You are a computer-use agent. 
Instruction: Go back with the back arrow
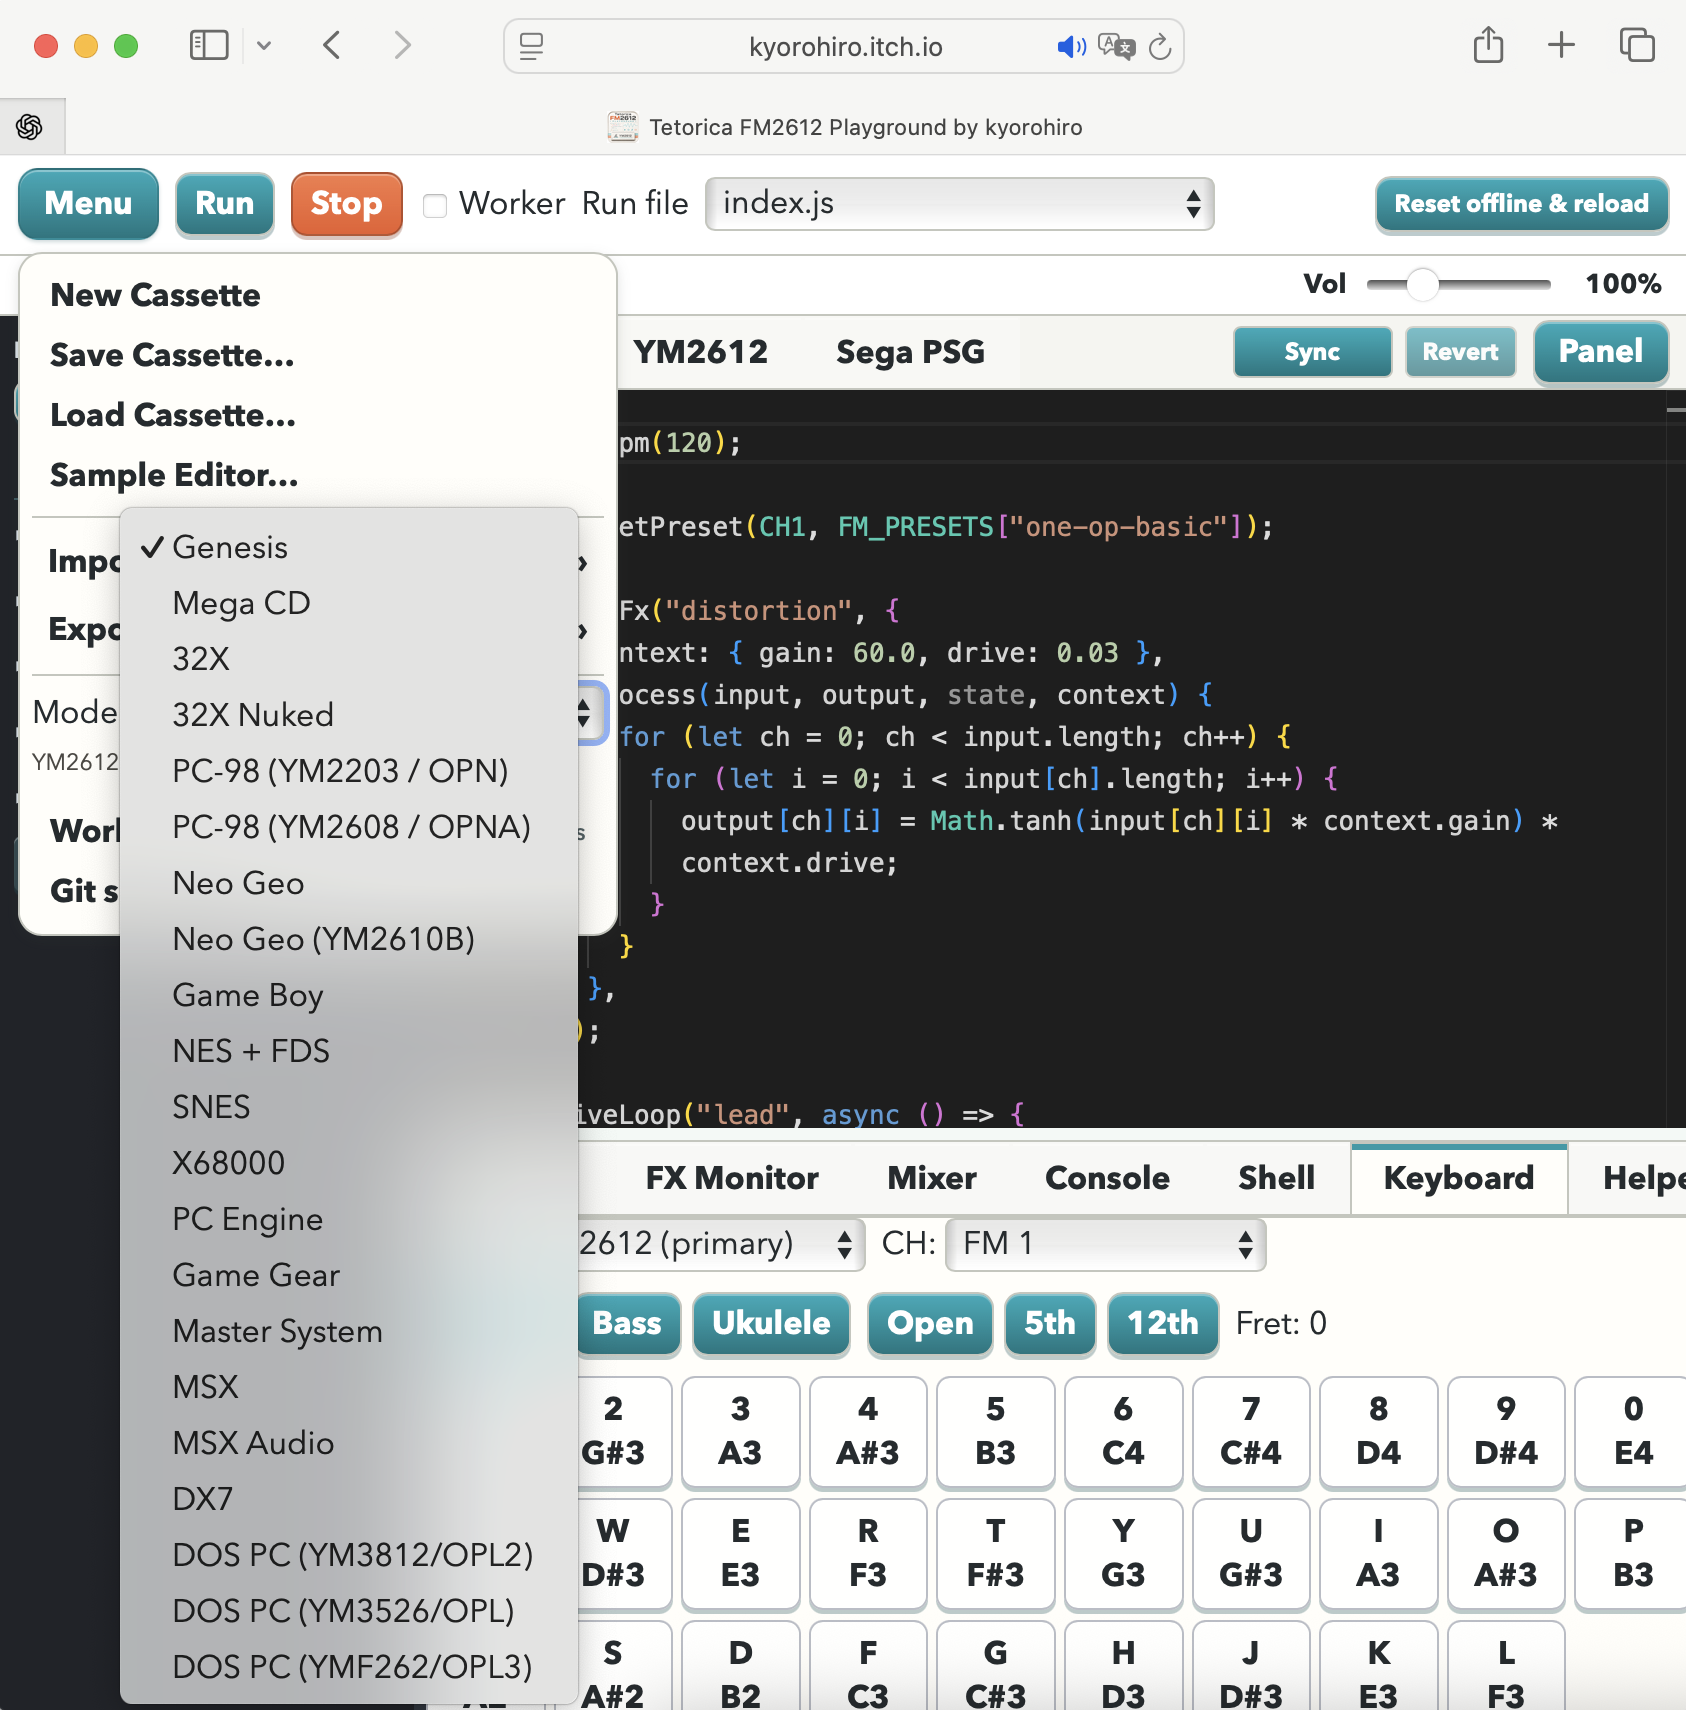click(x=332, y=45)
